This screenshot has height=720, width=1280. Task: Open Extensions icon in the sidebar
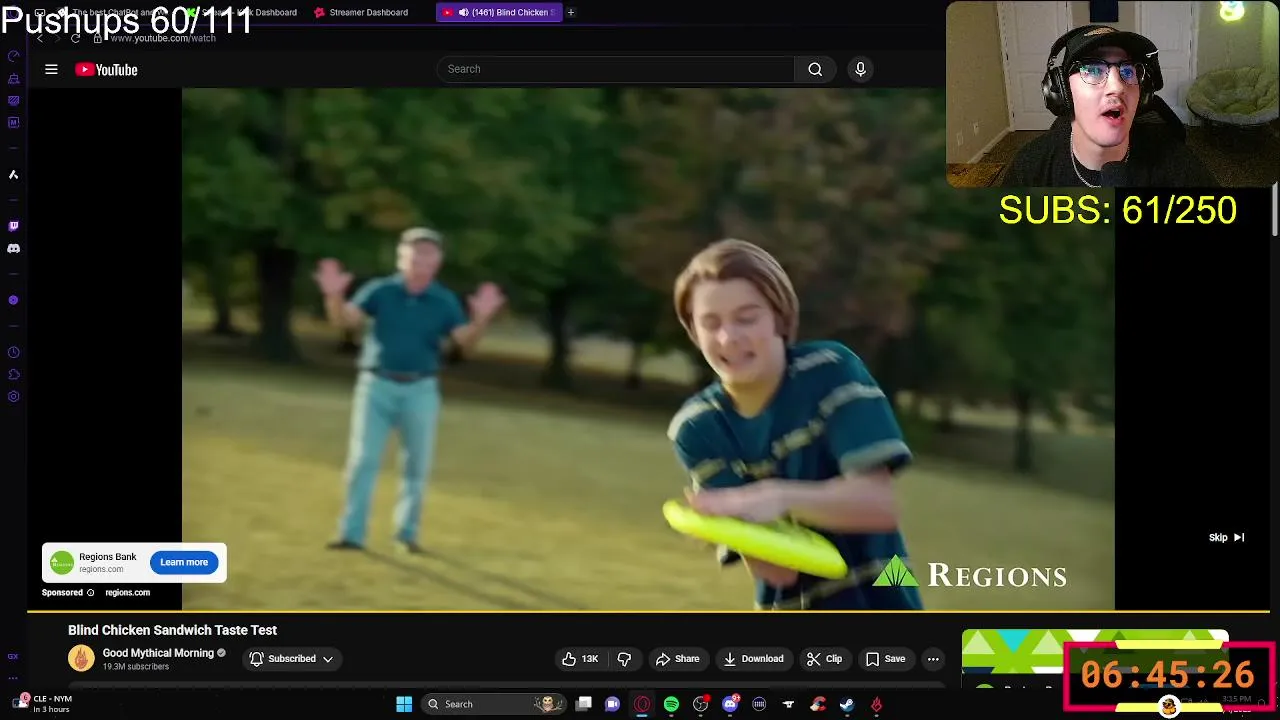13,375
